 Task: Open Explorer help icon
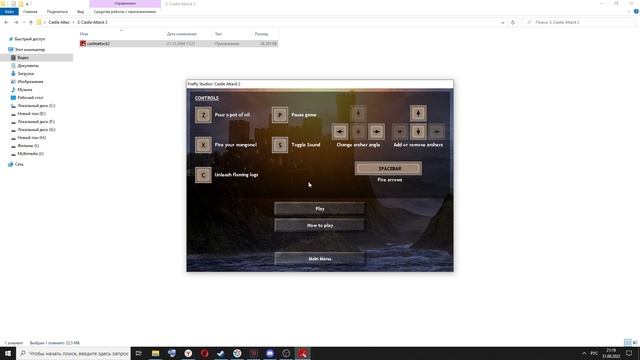636,12
